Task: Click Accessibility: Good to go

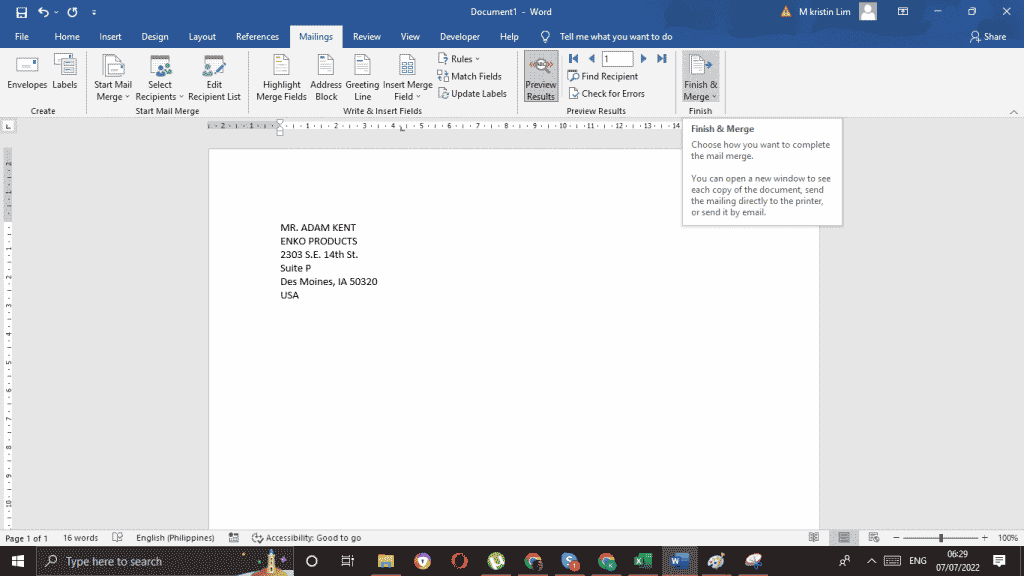Action: click(x=306, y=538)
